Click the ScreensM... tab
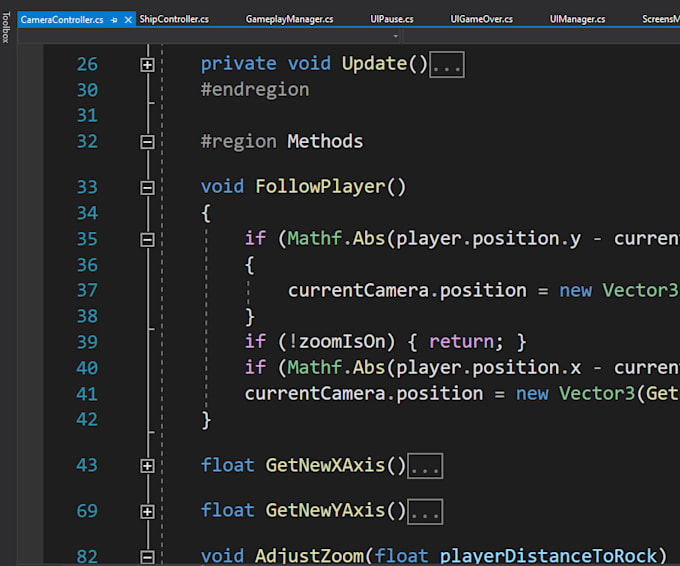Viewport: 680px width, 566px height. click(x=660, y=19)
